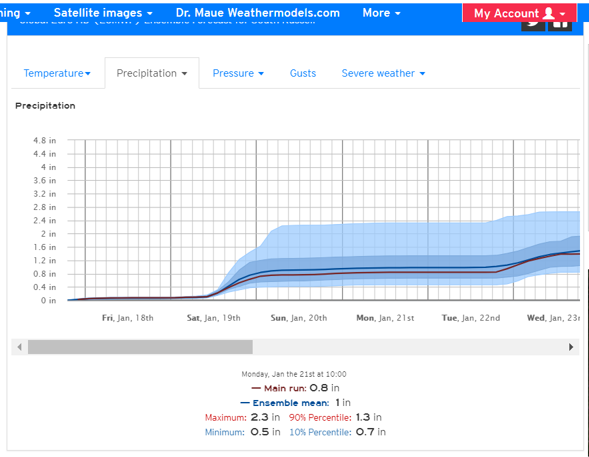This screenshot has height=457, width=589.
Task: Expand the More menu
Action: point(381,13)
